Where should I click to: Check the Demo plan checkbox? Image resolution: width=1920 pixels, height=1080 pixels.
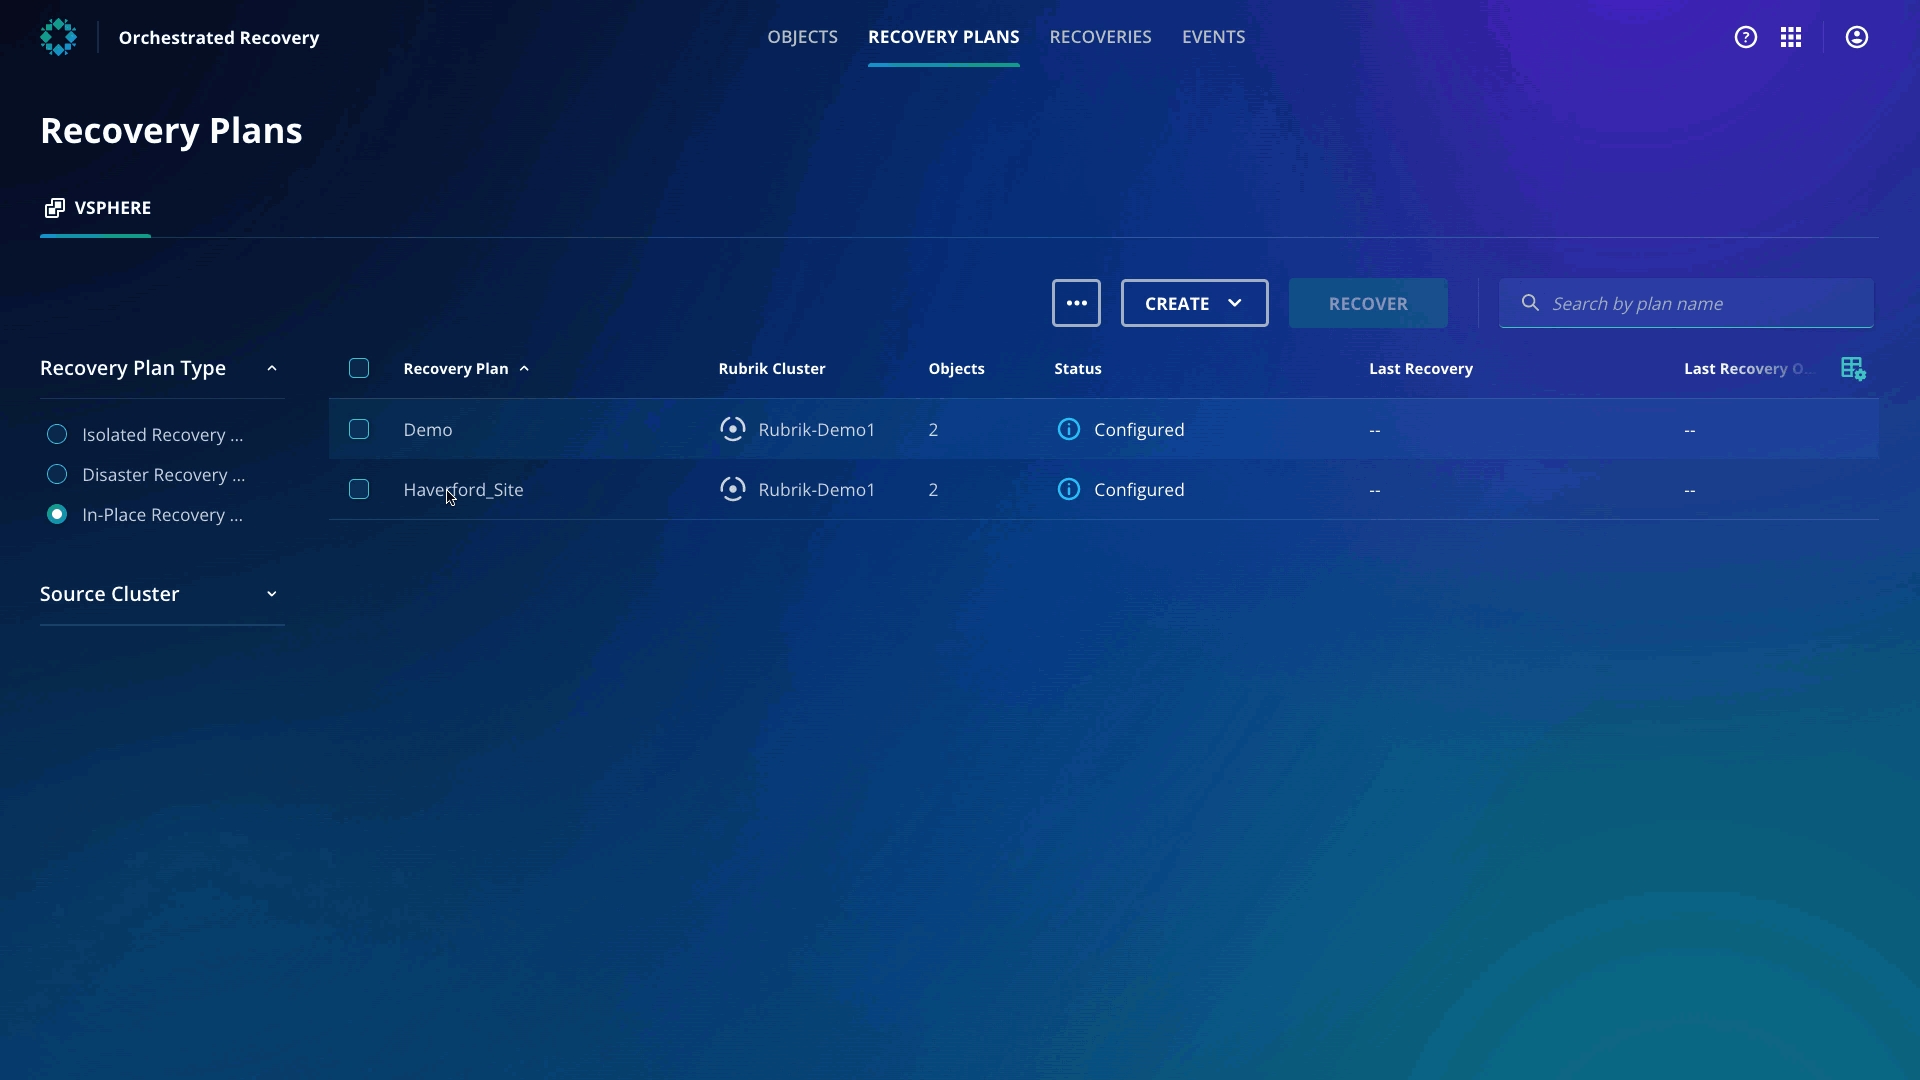pyautogui.click(x=359, y=429)
